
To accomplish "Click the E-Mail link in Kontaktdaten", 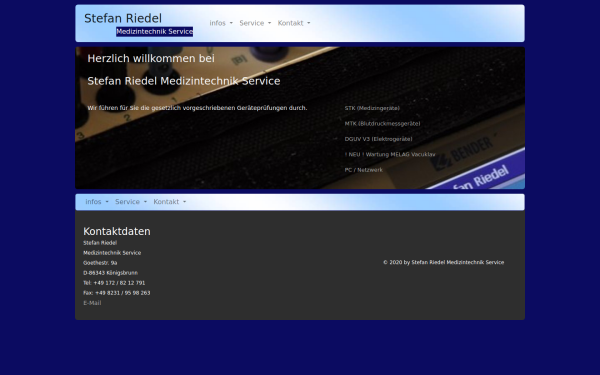I will coord(92,303).
